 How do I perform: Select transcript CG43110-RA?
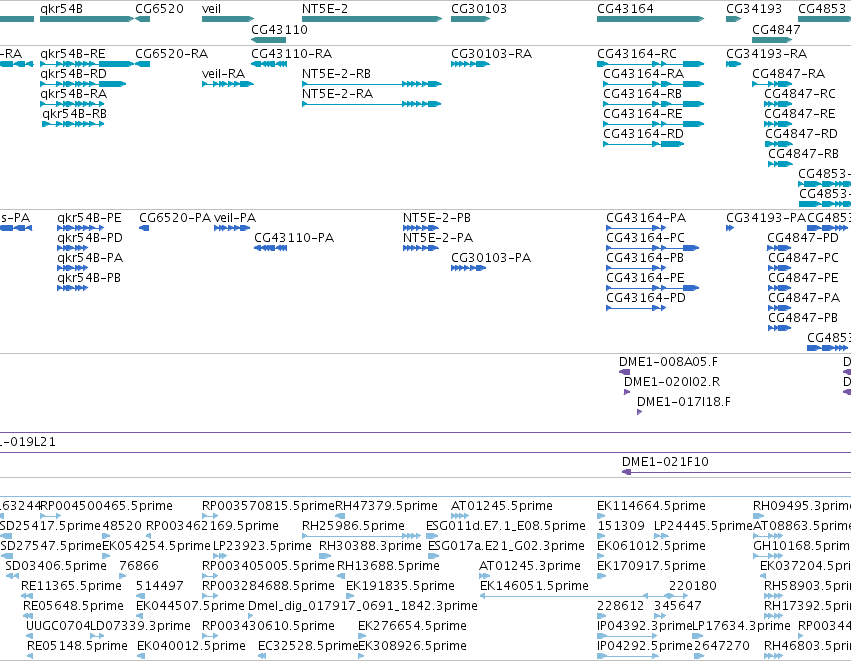coord(291,54)
